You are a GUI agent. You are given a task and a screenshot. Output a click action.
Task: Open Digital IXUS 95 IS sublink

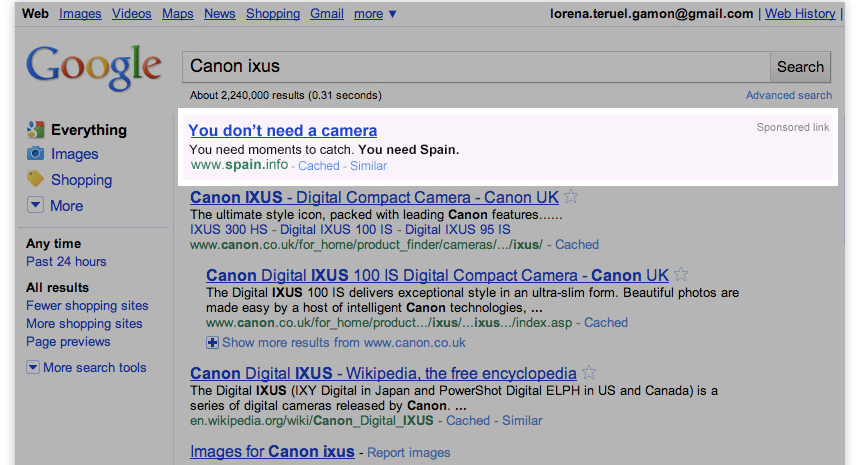coord(457,230)
